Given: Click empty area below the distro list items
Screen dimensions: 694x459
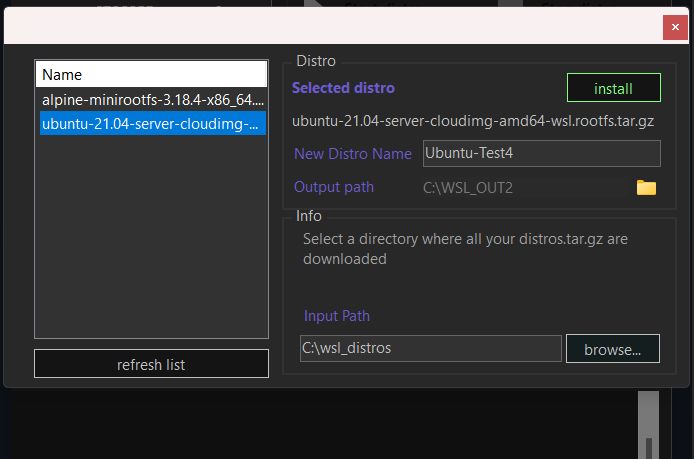Looking at the screenshot, I should point(152,240).
